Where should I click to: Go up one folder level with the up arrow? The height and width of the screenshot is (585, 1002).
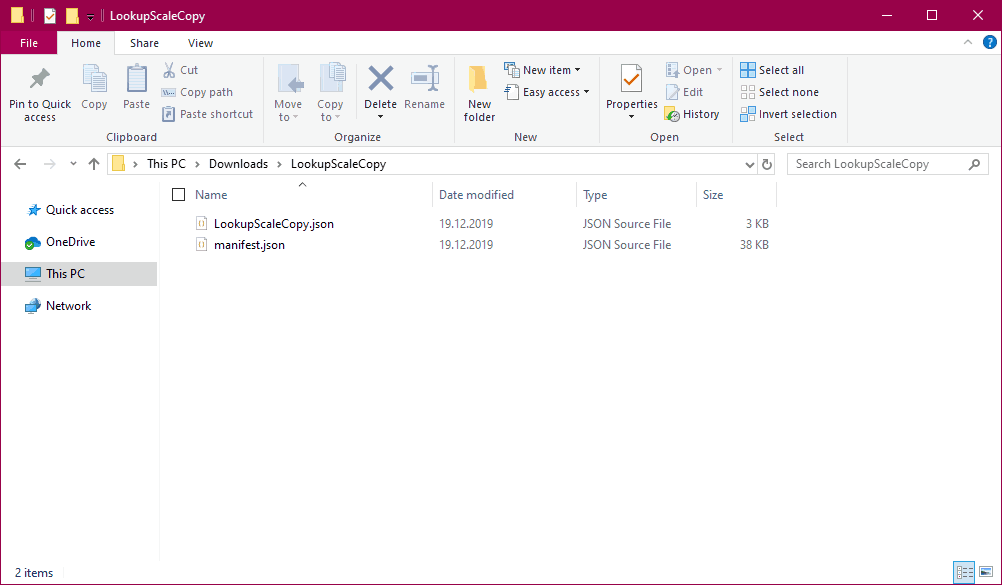[x=94, y=164]
